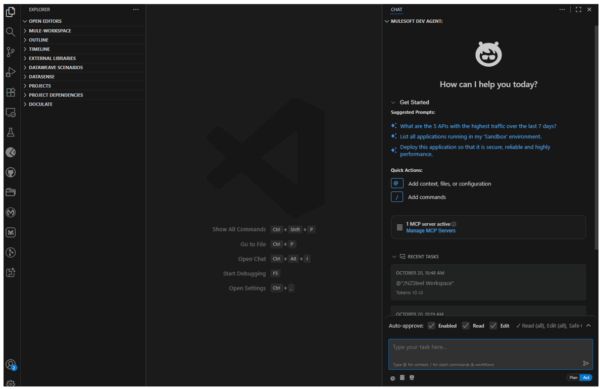Open the Extensions view icon
600x389 pixels.
click(x=11, y=92)
